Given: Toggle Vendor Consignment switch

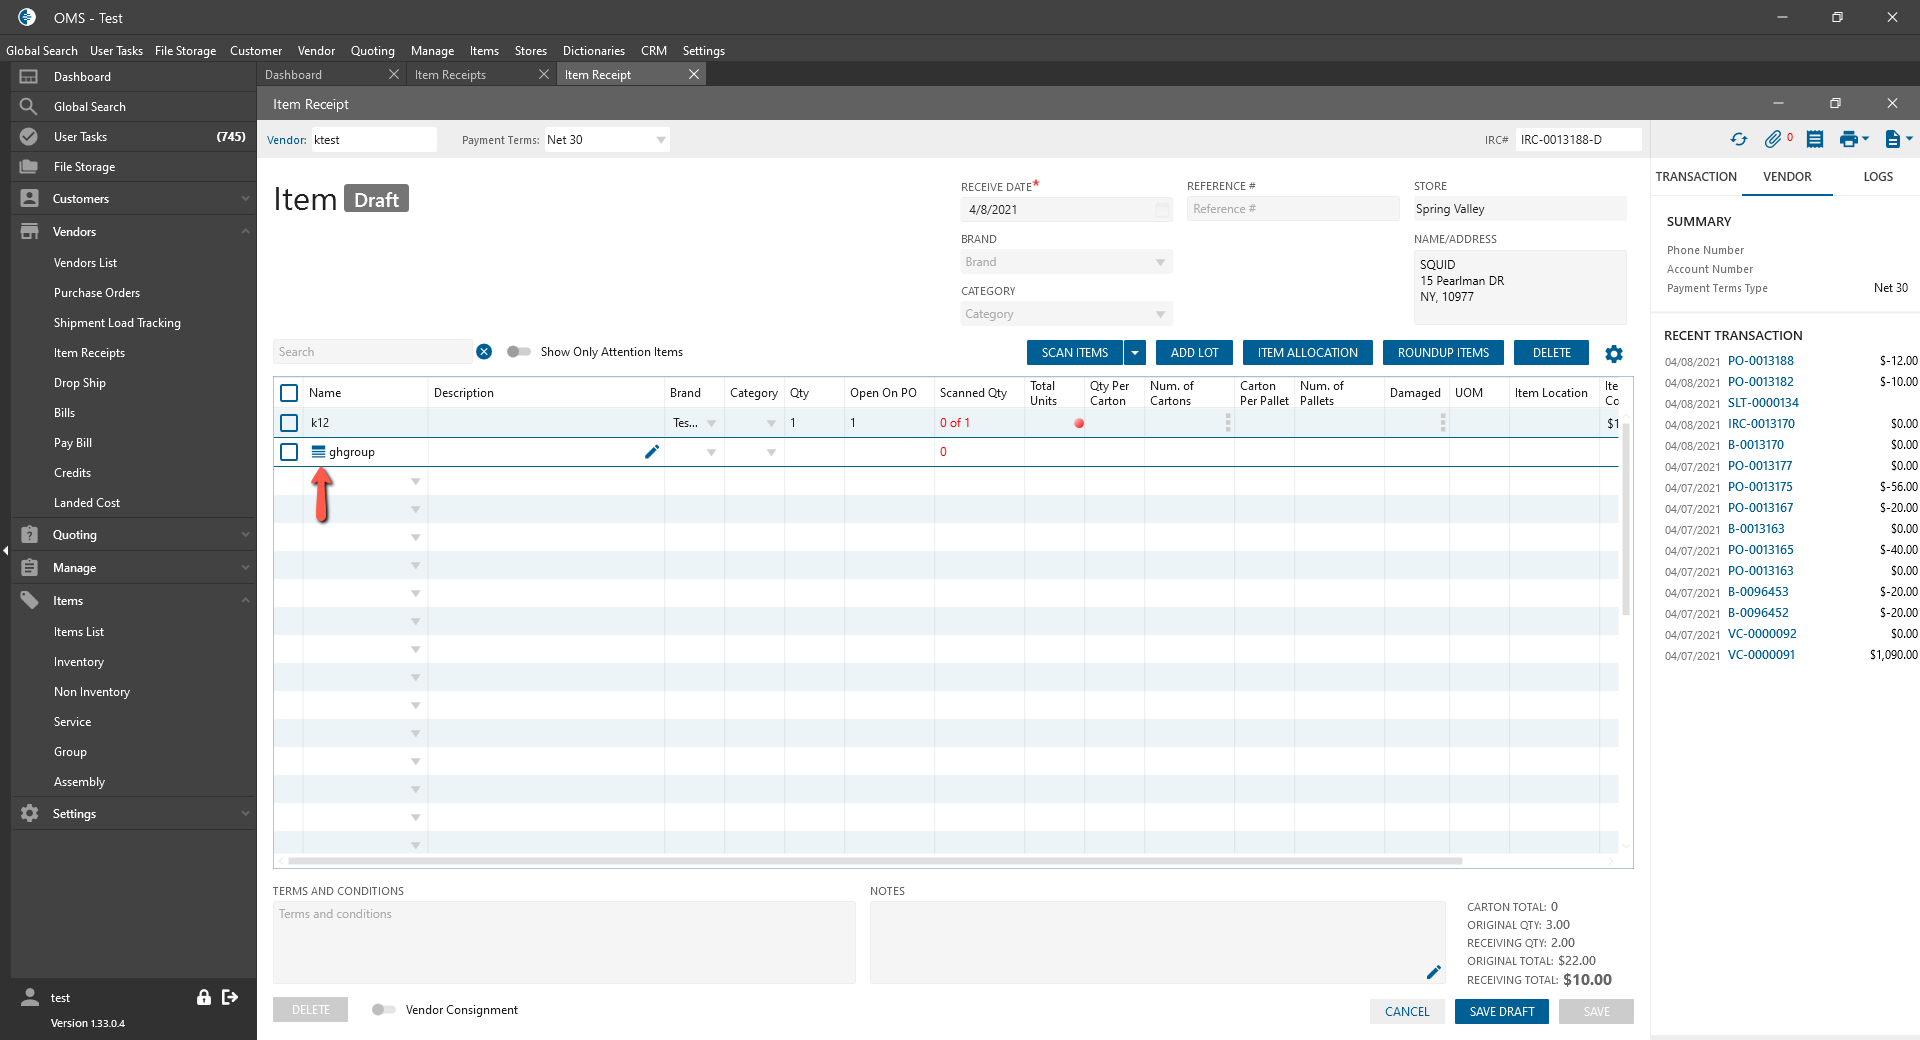Looking at the screenshot, I should tap(383, 1010).
